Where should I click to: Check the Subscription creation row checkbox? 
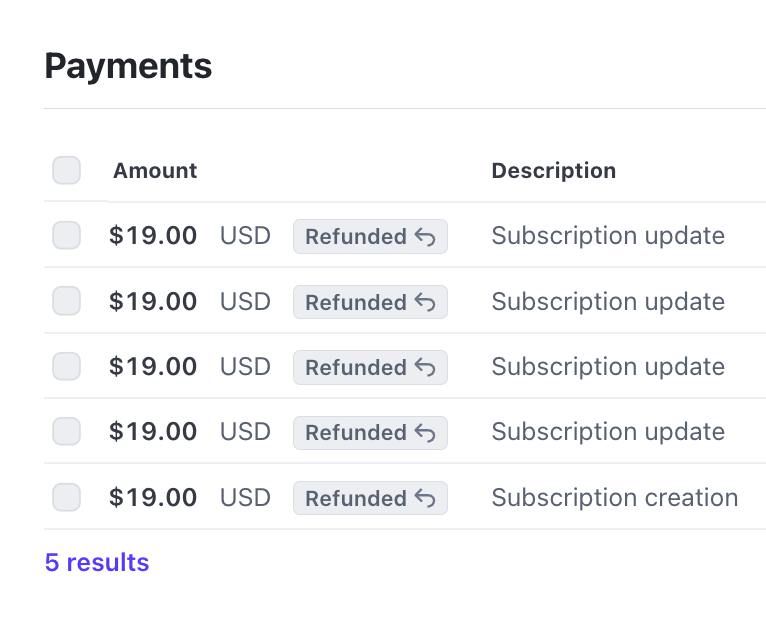tap(67, 497)
